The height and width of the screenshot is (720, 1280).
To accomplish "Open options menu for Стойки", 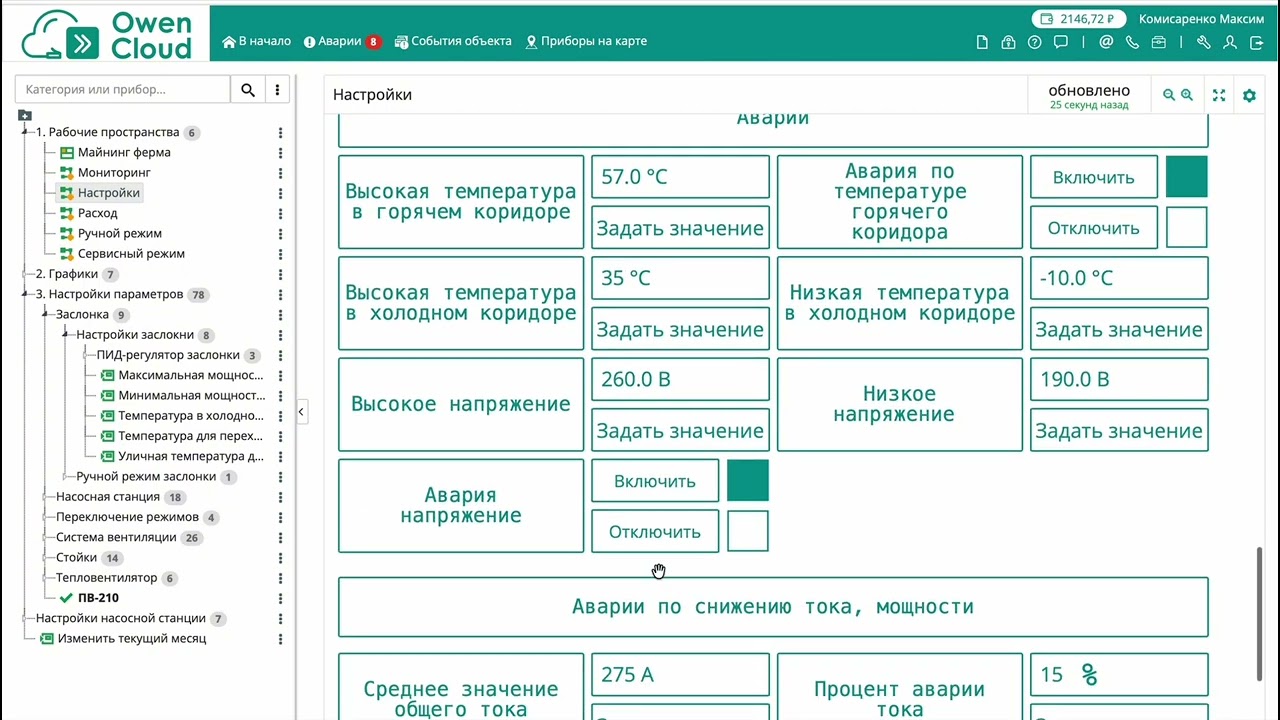I will pyautogui.click(x=280, y=558).
